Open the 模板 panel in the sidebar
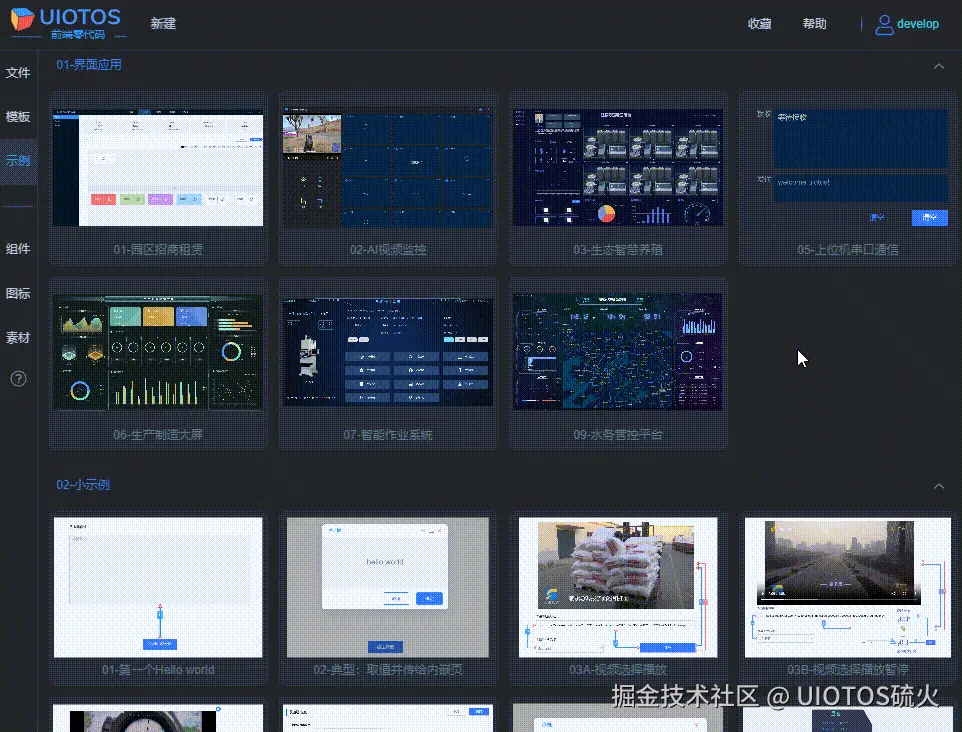This screenshot has width=962, height=732. pos(19,116)
